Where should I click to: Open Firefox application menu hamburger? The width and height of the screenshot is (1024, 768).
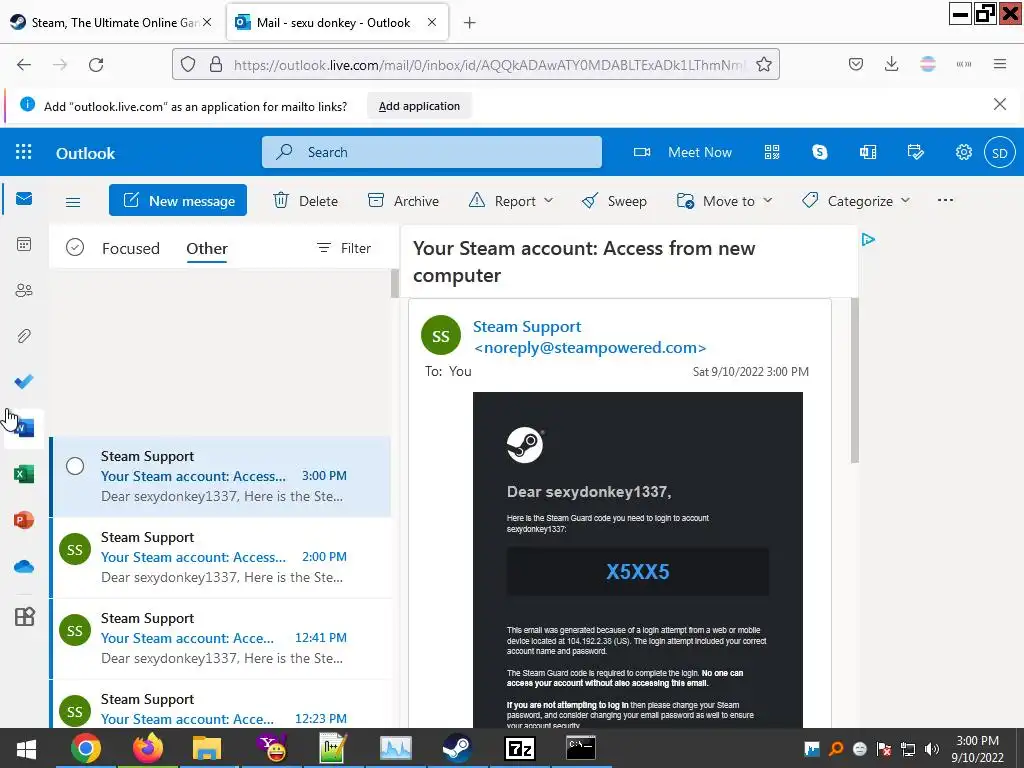click(x=1000, y=64)
